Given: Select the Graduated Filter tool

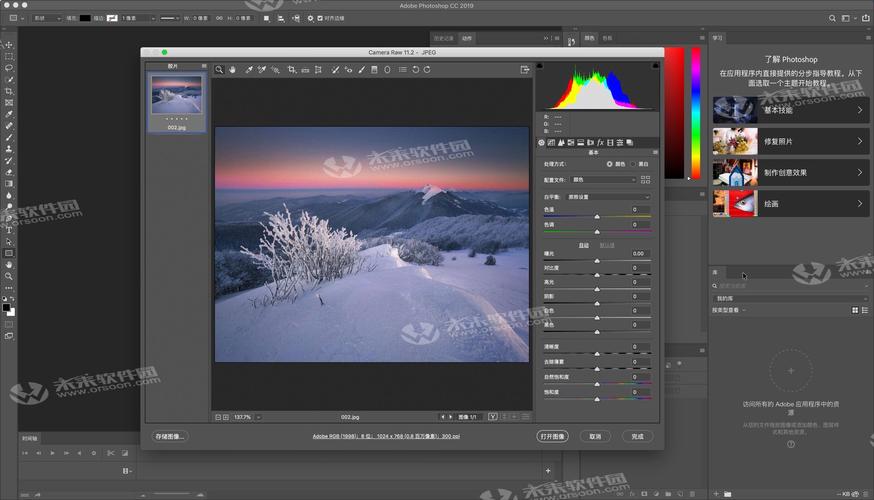Looking at the screenshot, I should point(375,70).
